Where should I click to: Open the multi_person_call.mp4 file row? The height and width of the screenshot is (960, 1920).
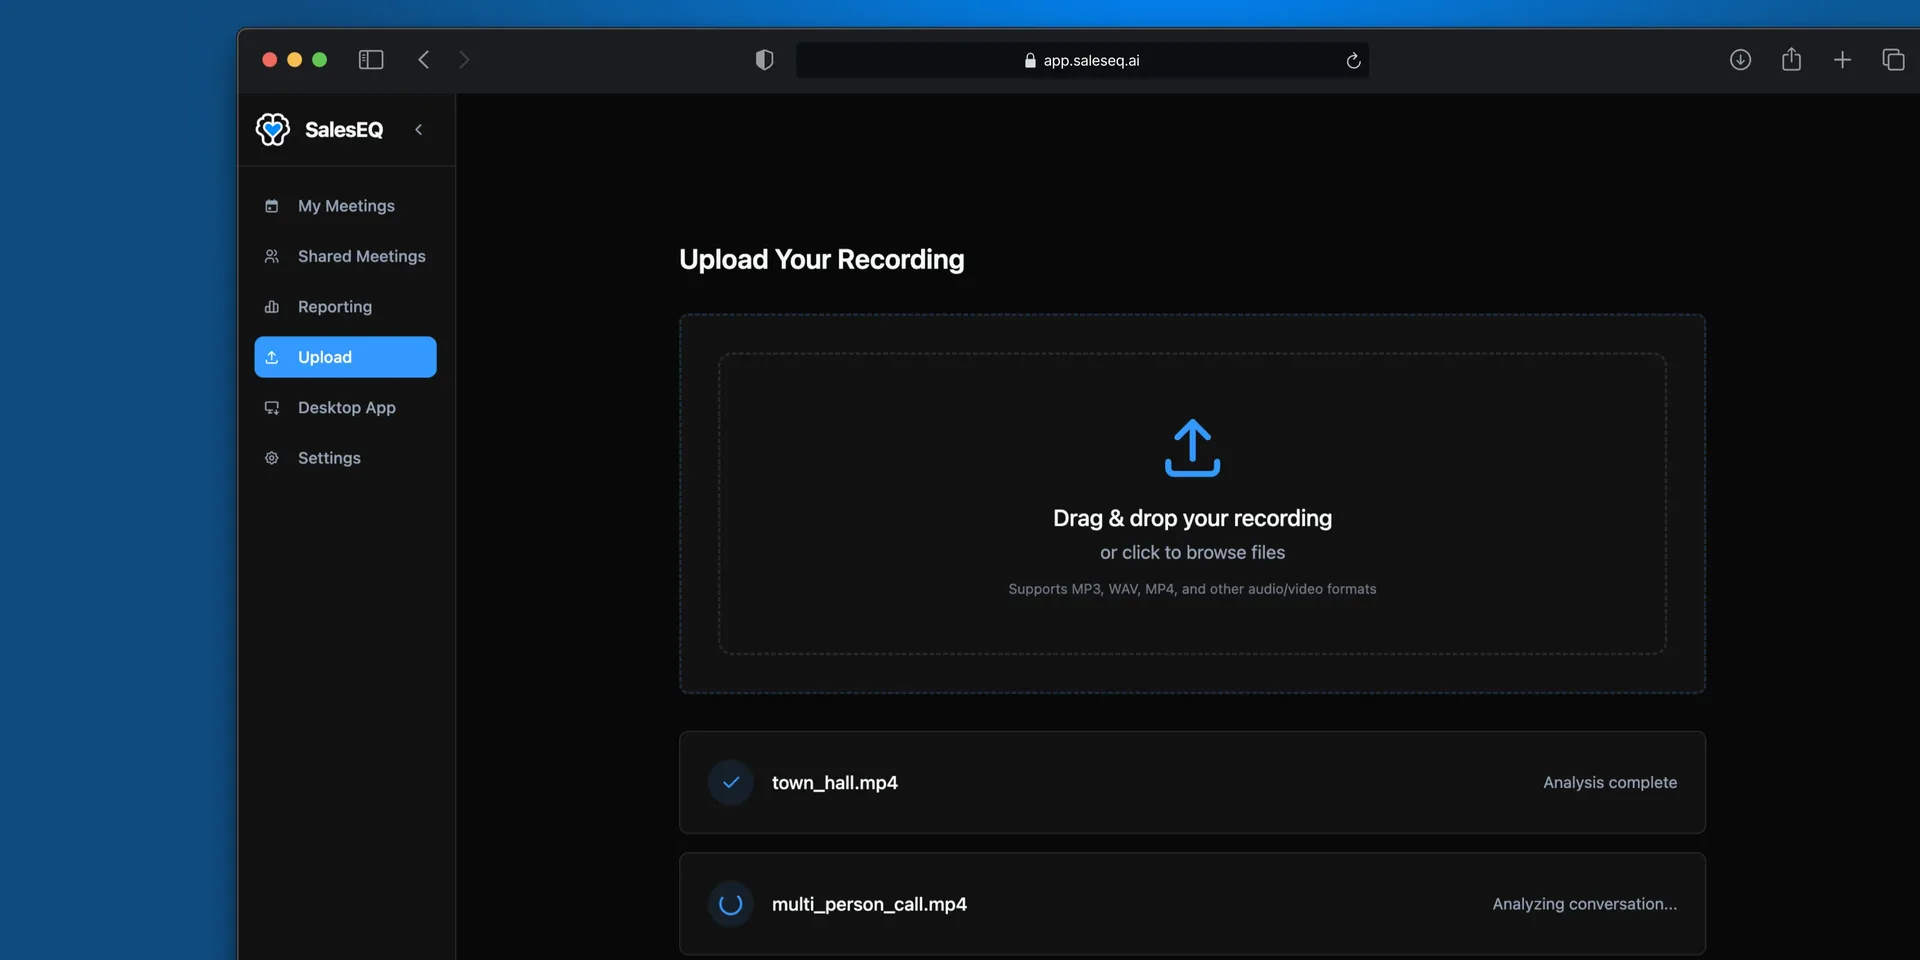1192,904
